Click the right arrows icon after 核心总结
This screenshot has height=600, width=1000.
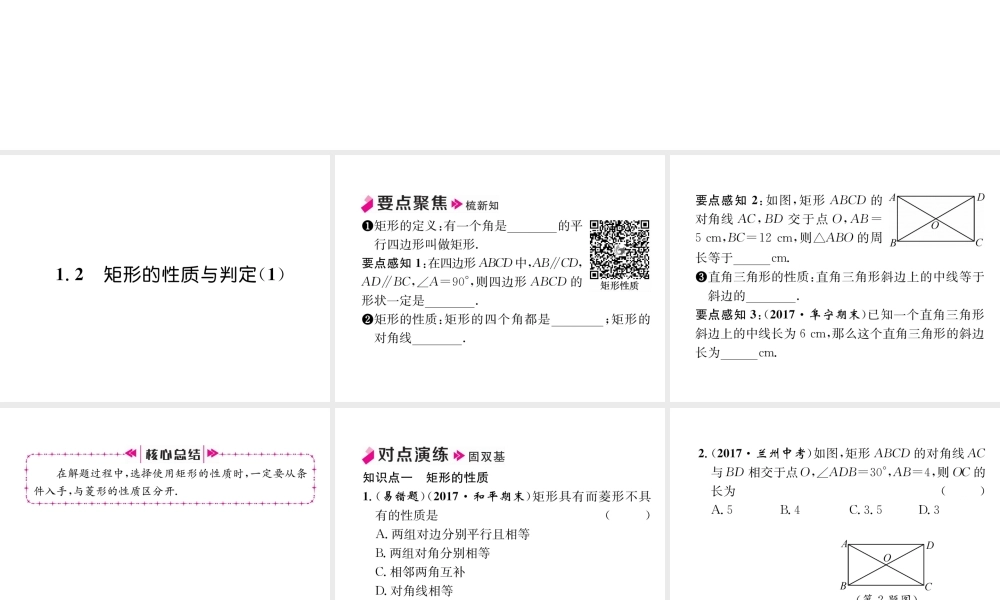point(212,453)
